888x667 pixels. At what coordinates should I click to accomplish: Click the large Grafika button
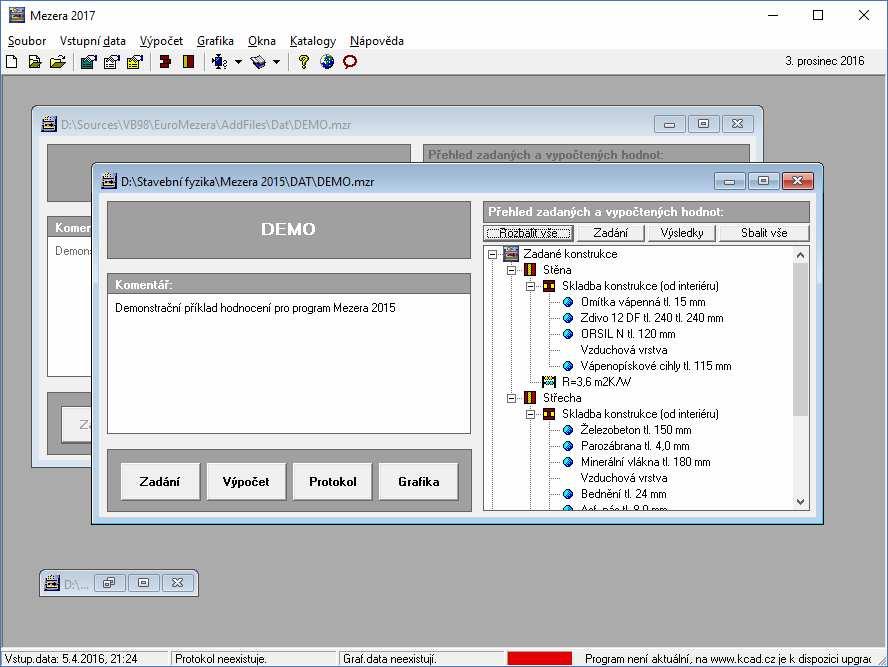coord(418,481)
